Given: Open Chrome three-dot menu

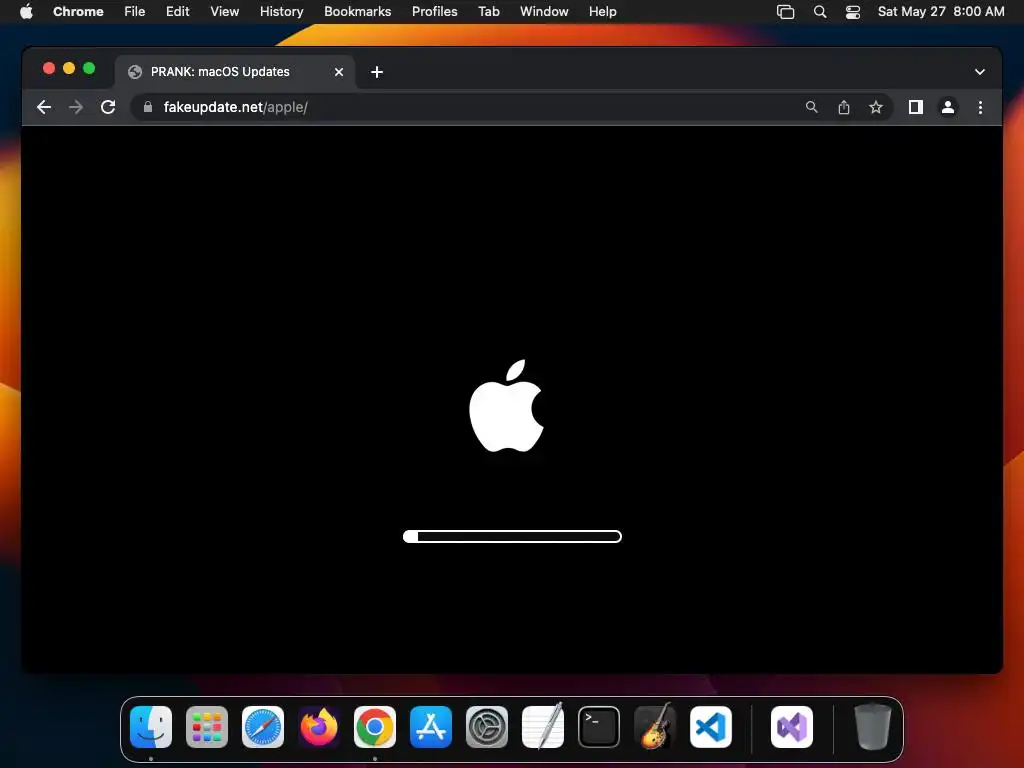Looking at the screenshot, I should (x=980, y=107).
